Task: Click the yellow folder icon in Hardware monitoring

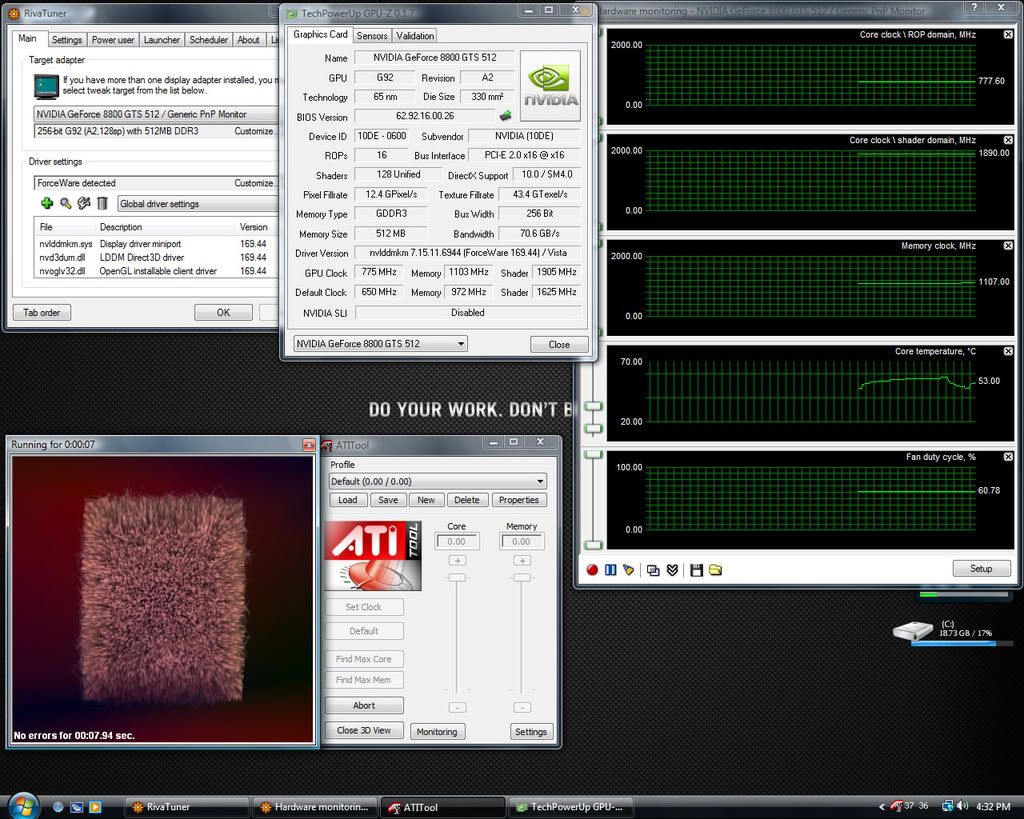Action: pos(715,570)
